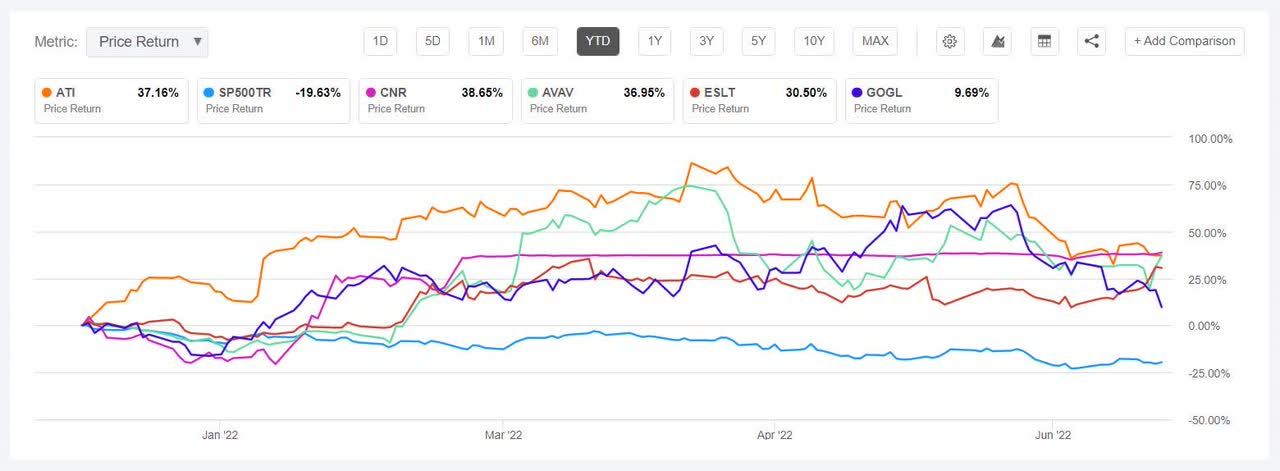The width and height of the screenshot is (1280, 471).
Task: Select the 5D time range button
Action: (x=433, y=41)
